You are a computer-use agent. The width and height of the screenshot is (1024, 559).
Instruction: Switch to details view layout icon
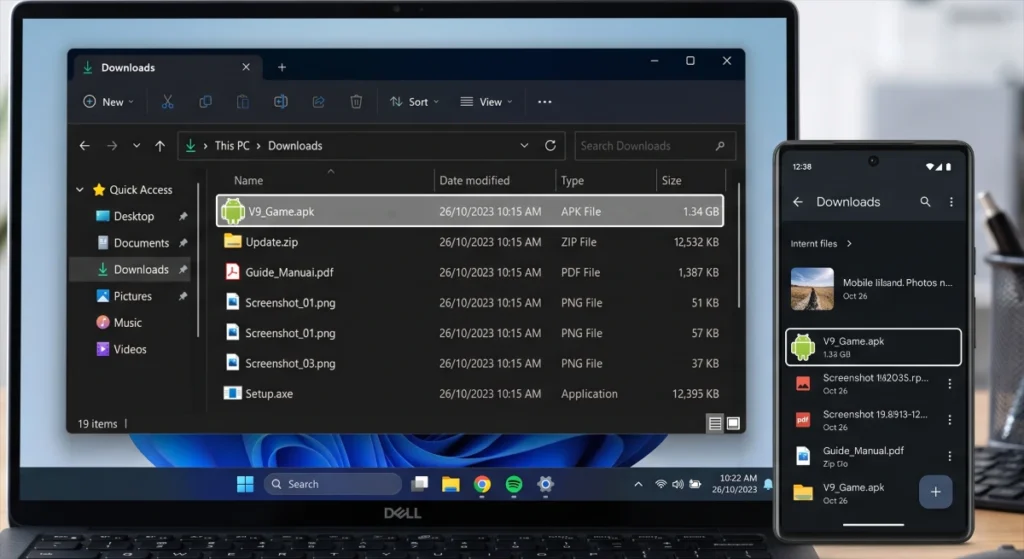coord(715,423)
